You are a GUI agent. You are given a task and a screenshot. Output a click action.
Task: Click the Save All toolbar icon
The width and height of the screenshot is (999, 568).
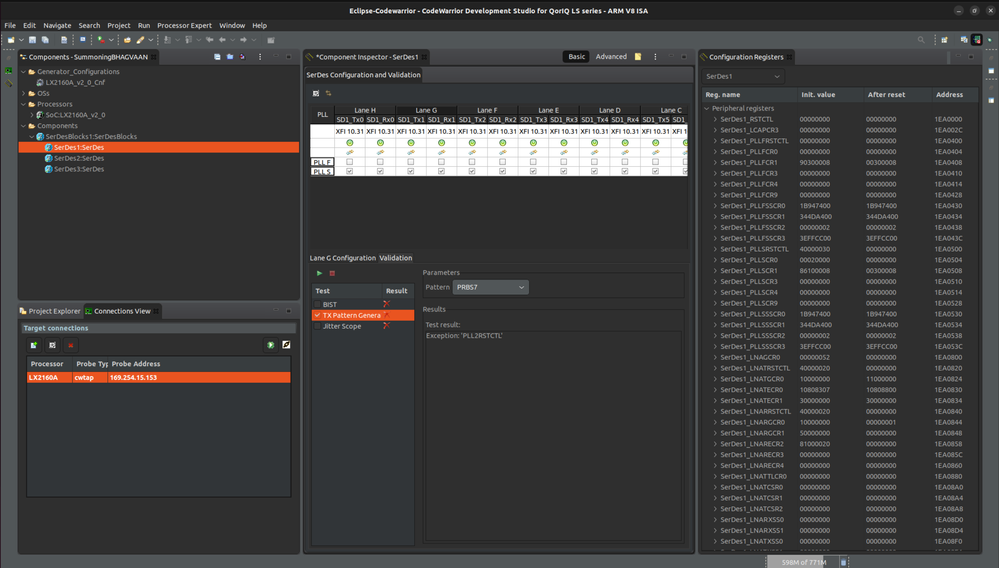tap(45, 40)
